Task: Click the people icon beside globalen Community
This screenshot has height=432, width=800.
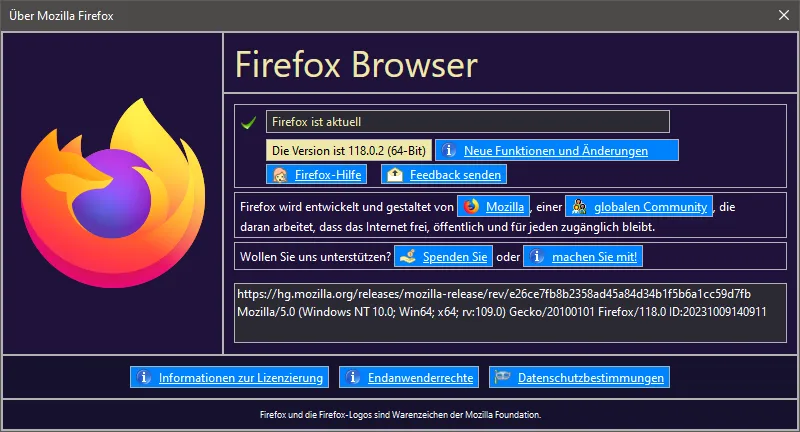Action: click(x=579, y=207)
